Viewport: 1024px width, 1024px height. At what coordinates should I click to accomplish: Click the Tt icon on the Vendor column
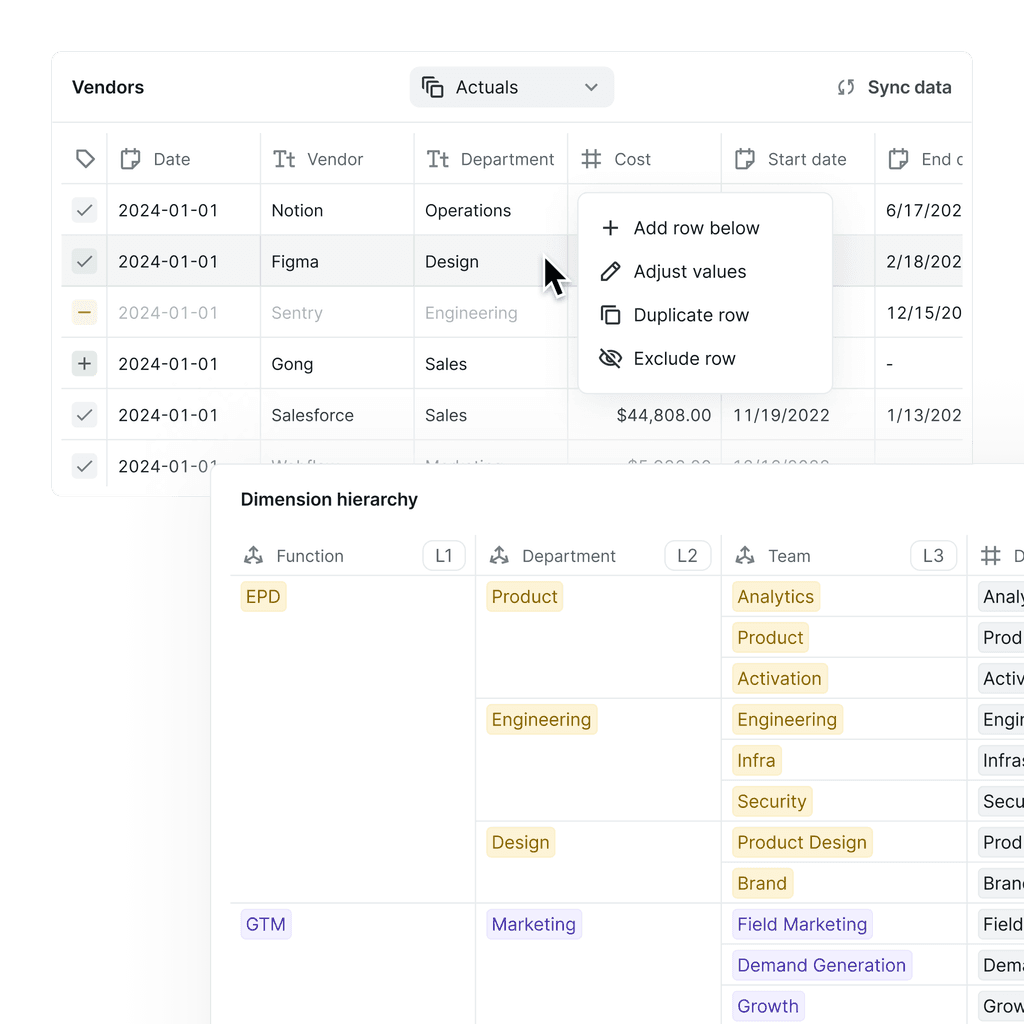pos(284,158)
